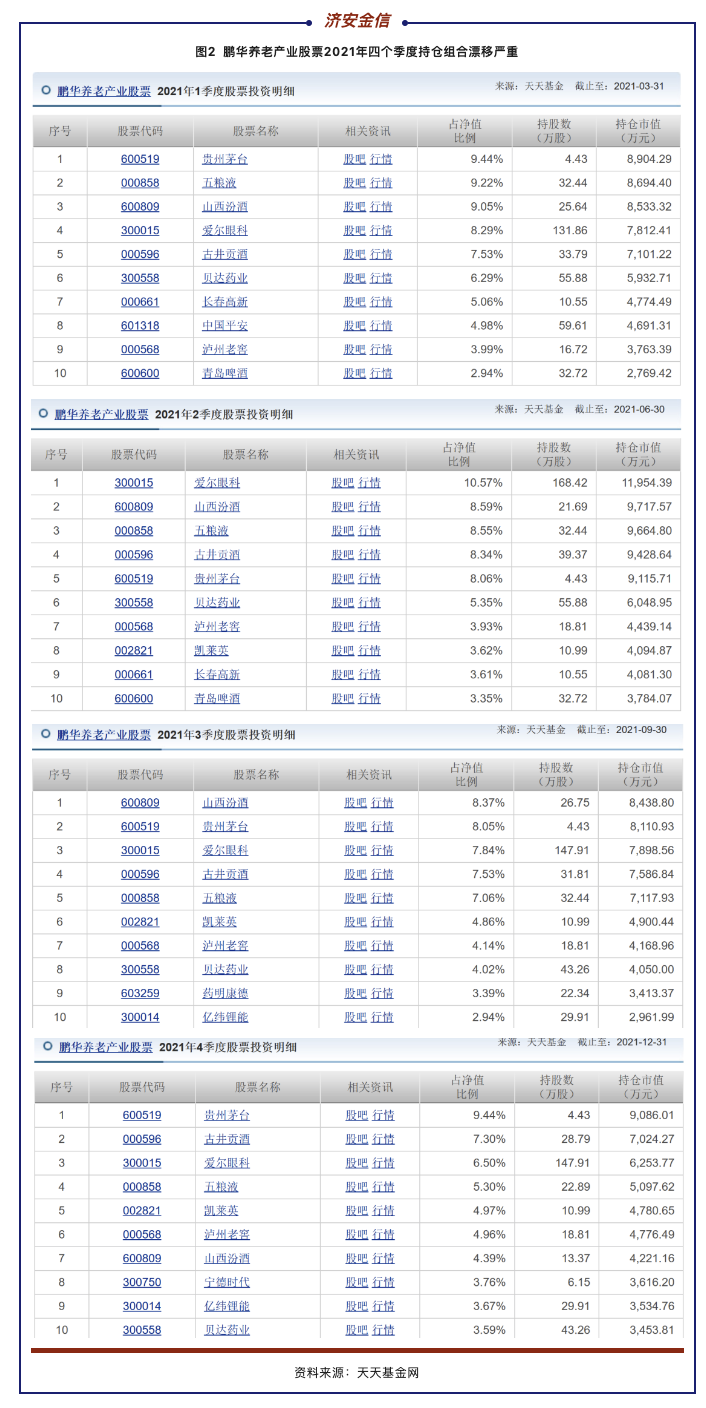
Task: Open 鹏华养老产业股票 link in 1季度 heading
Action: click(x=104, y=91)
